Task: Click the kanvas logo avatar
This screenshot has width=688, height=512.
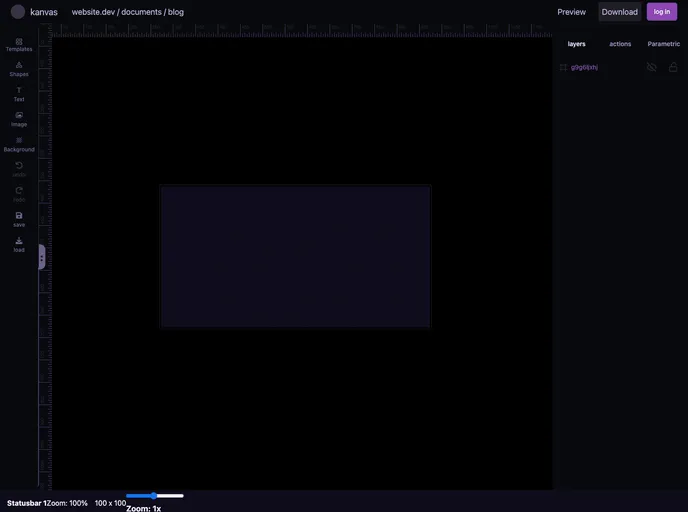Action: (18, 12)
